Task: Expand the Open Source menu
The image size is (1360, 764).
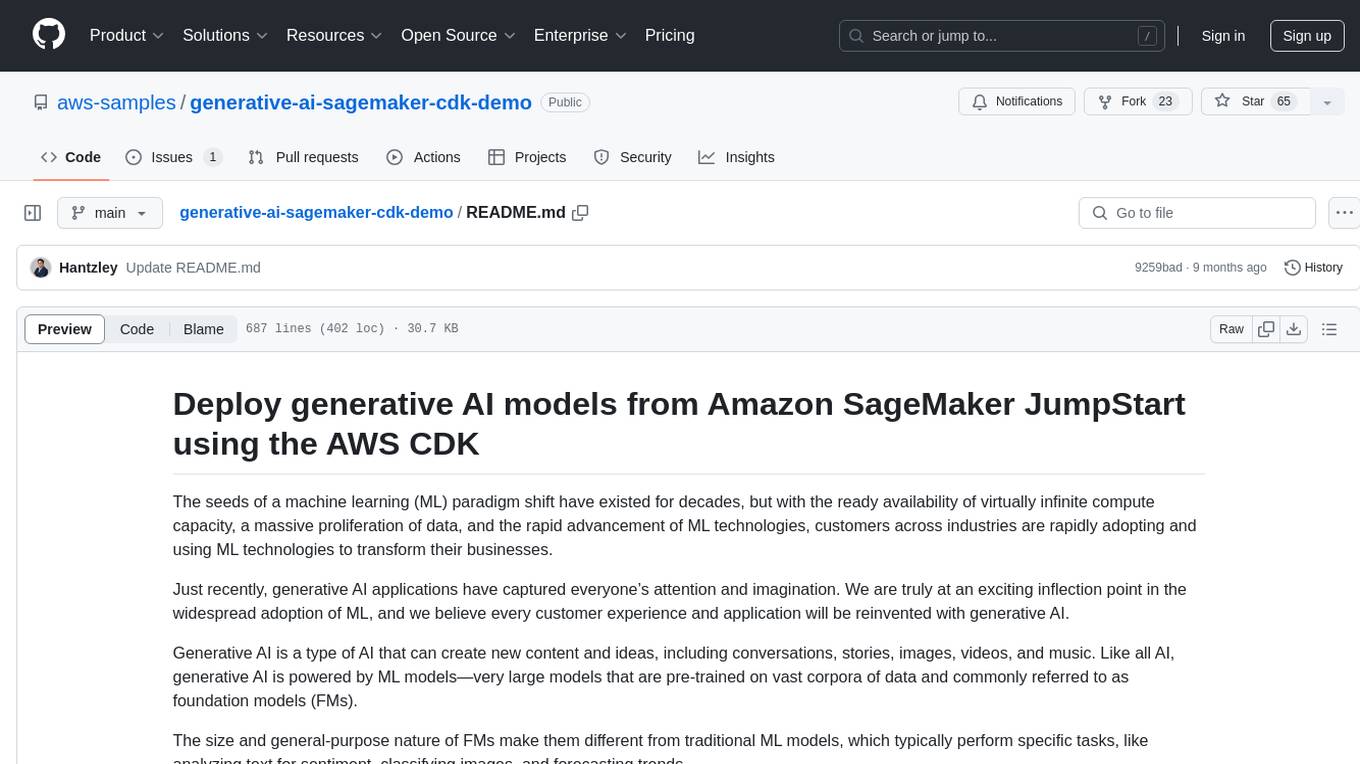Action: point(457,35)
